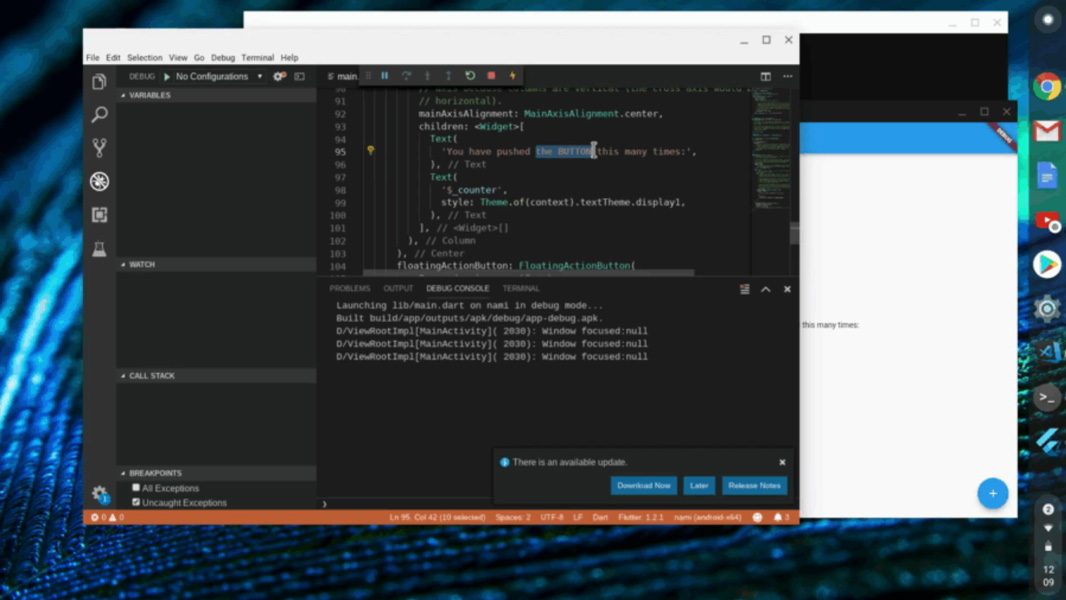Stop debugging with the red square
Viewport: 1066px width, 600px height.
pyautogui.click(x=491, y=76)
